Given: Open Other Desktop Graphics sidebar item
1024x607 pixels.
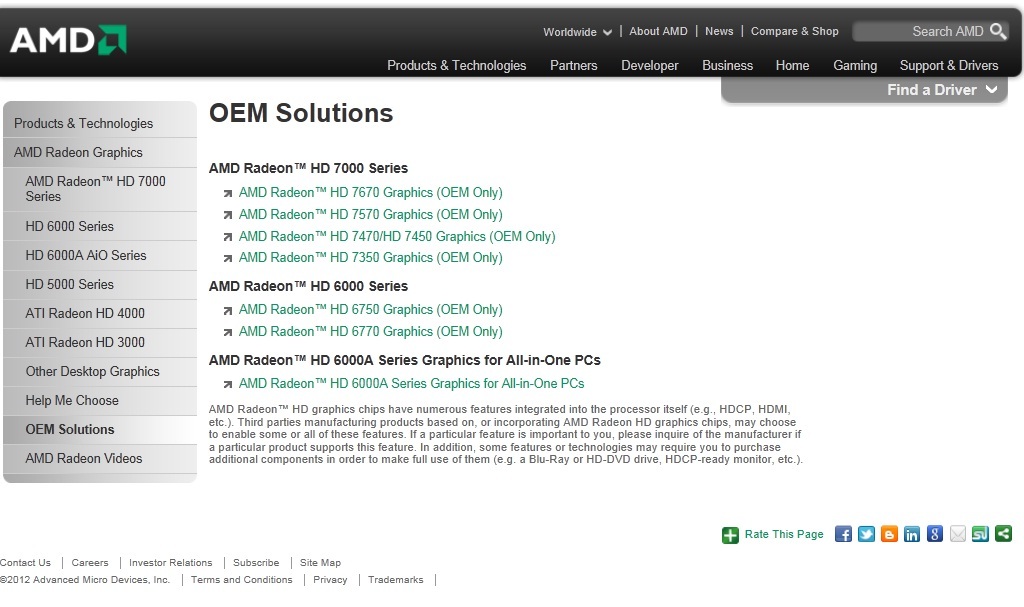Looking at the screenshot, I should click(100, 371).
